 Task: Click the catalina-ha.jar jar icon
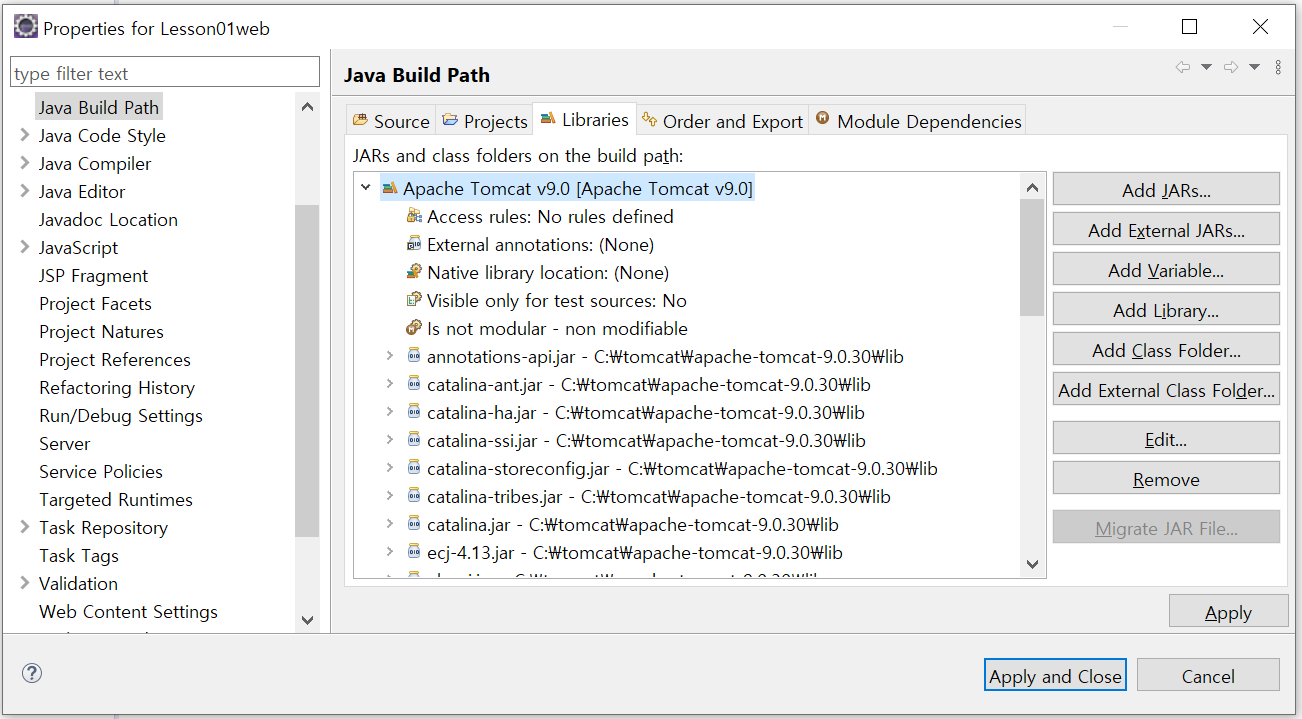coord(414,412)
